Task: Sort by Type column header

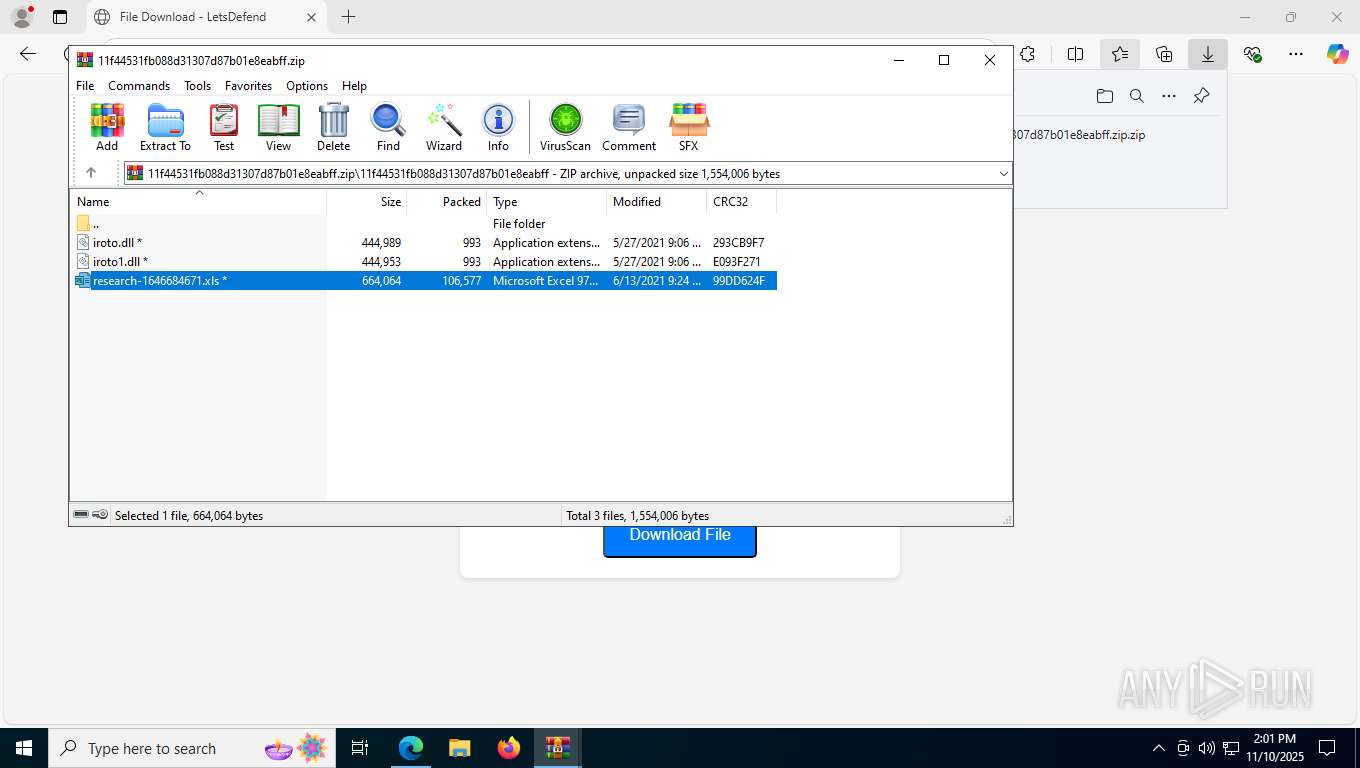Action: [547, 201]
